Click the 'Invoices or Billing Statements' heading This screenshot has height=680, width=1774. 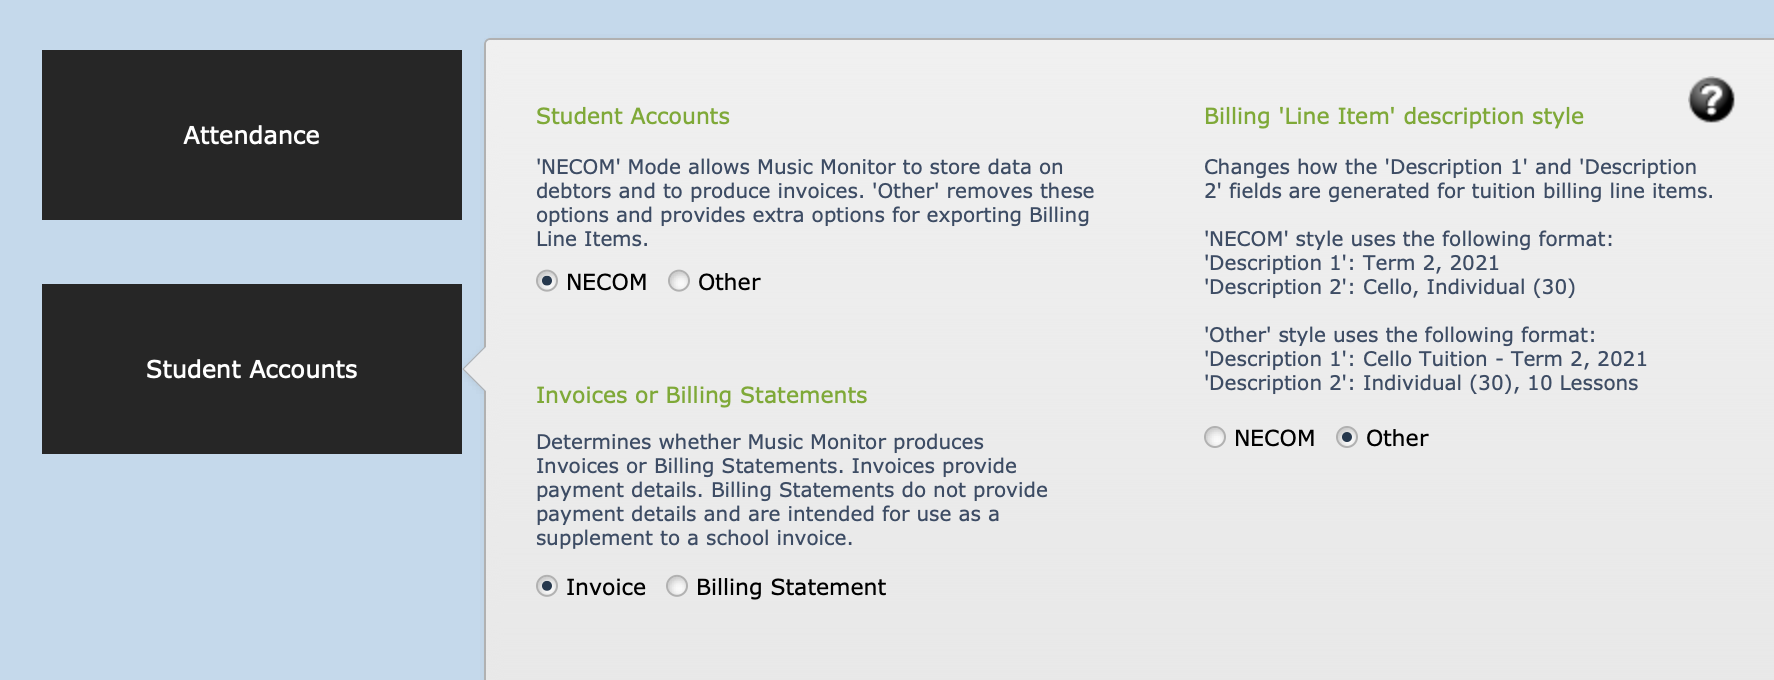coord(701,395)
